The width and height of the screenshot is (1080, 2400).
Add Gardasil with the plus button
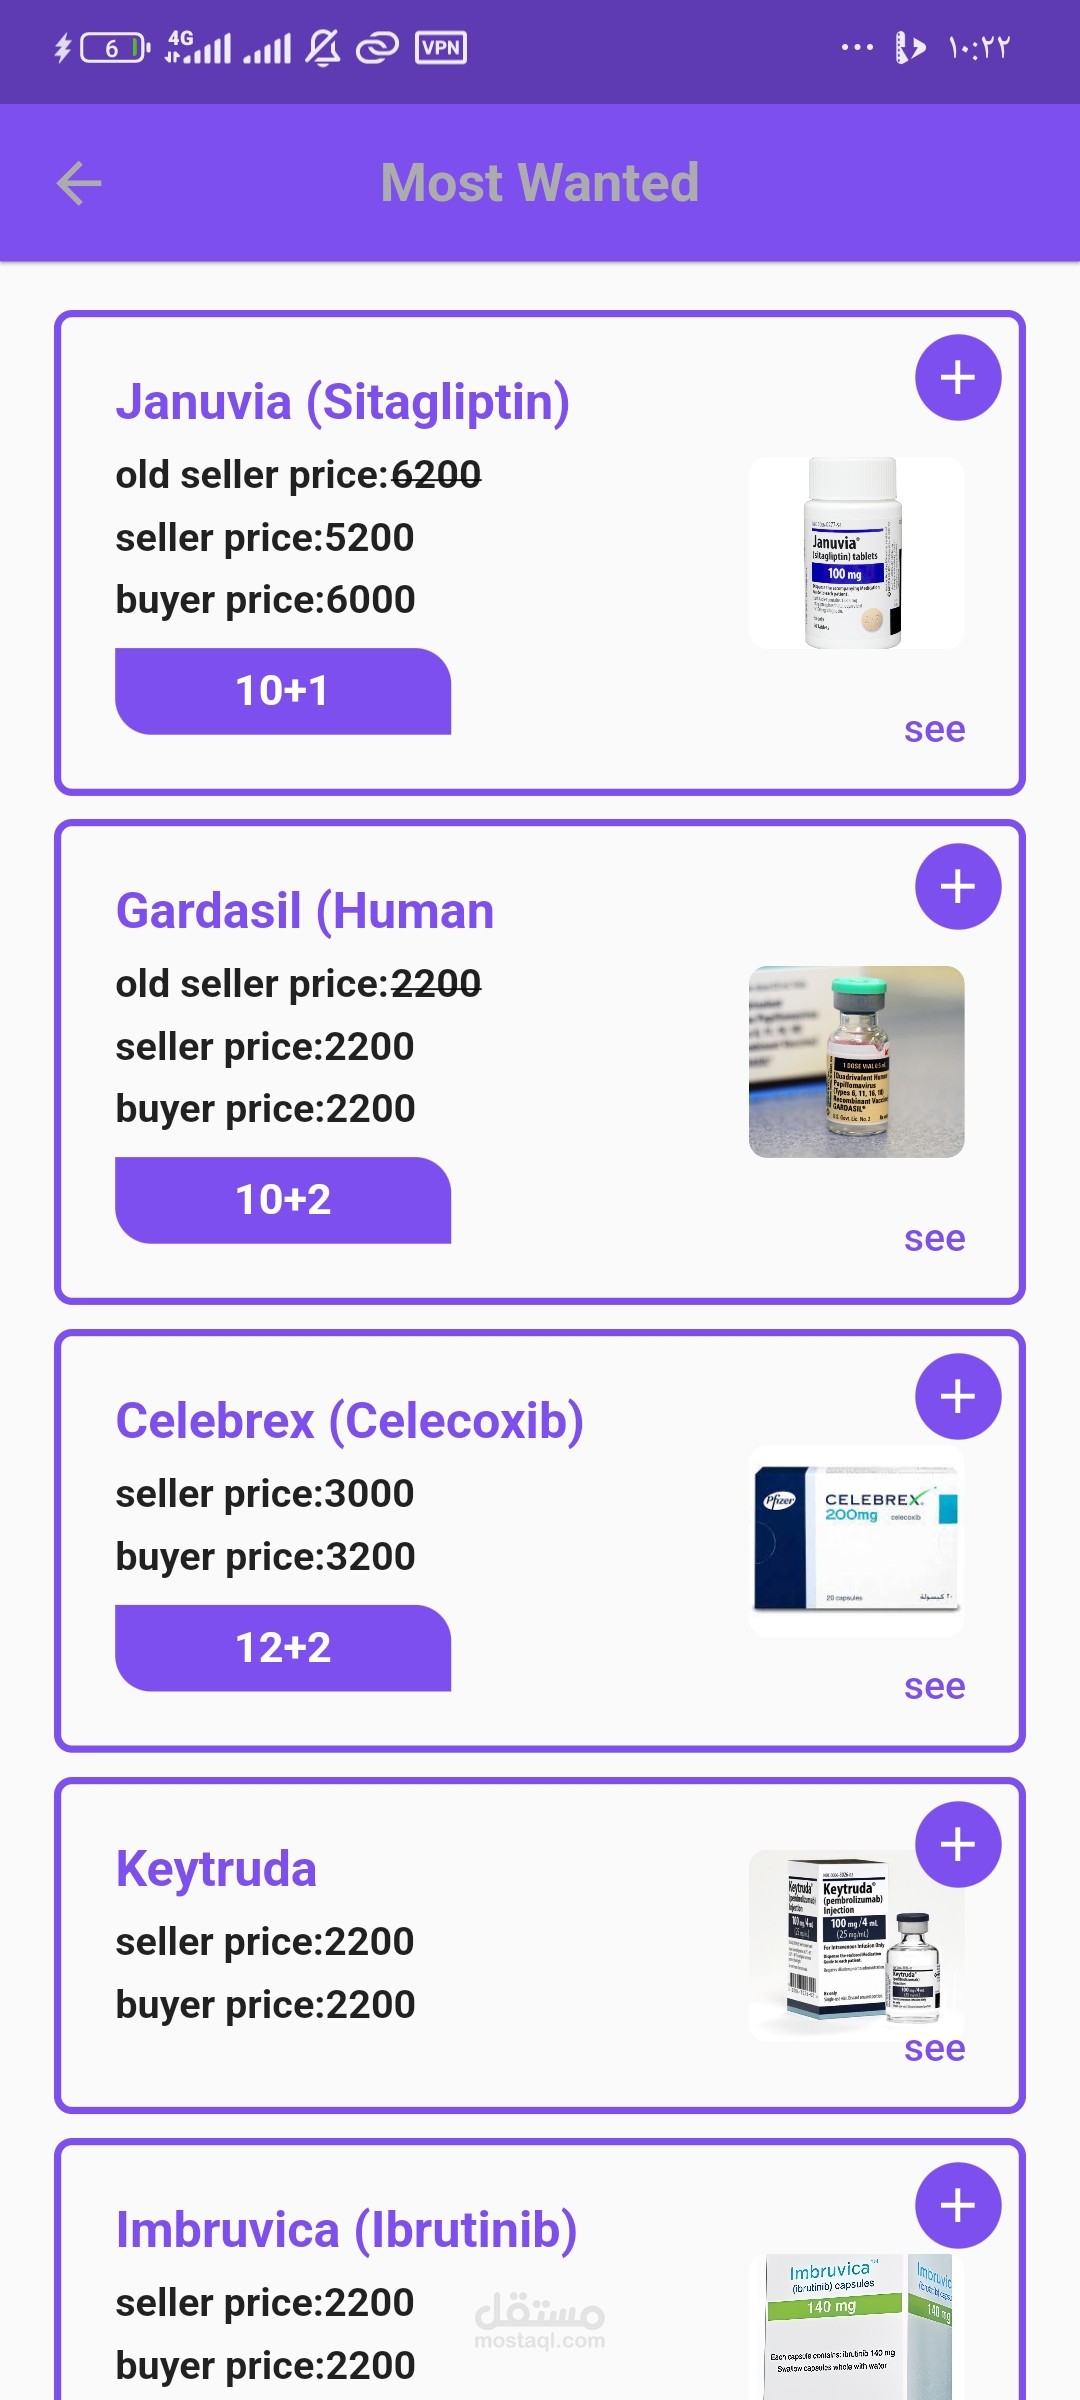click(x=957, y=887)
